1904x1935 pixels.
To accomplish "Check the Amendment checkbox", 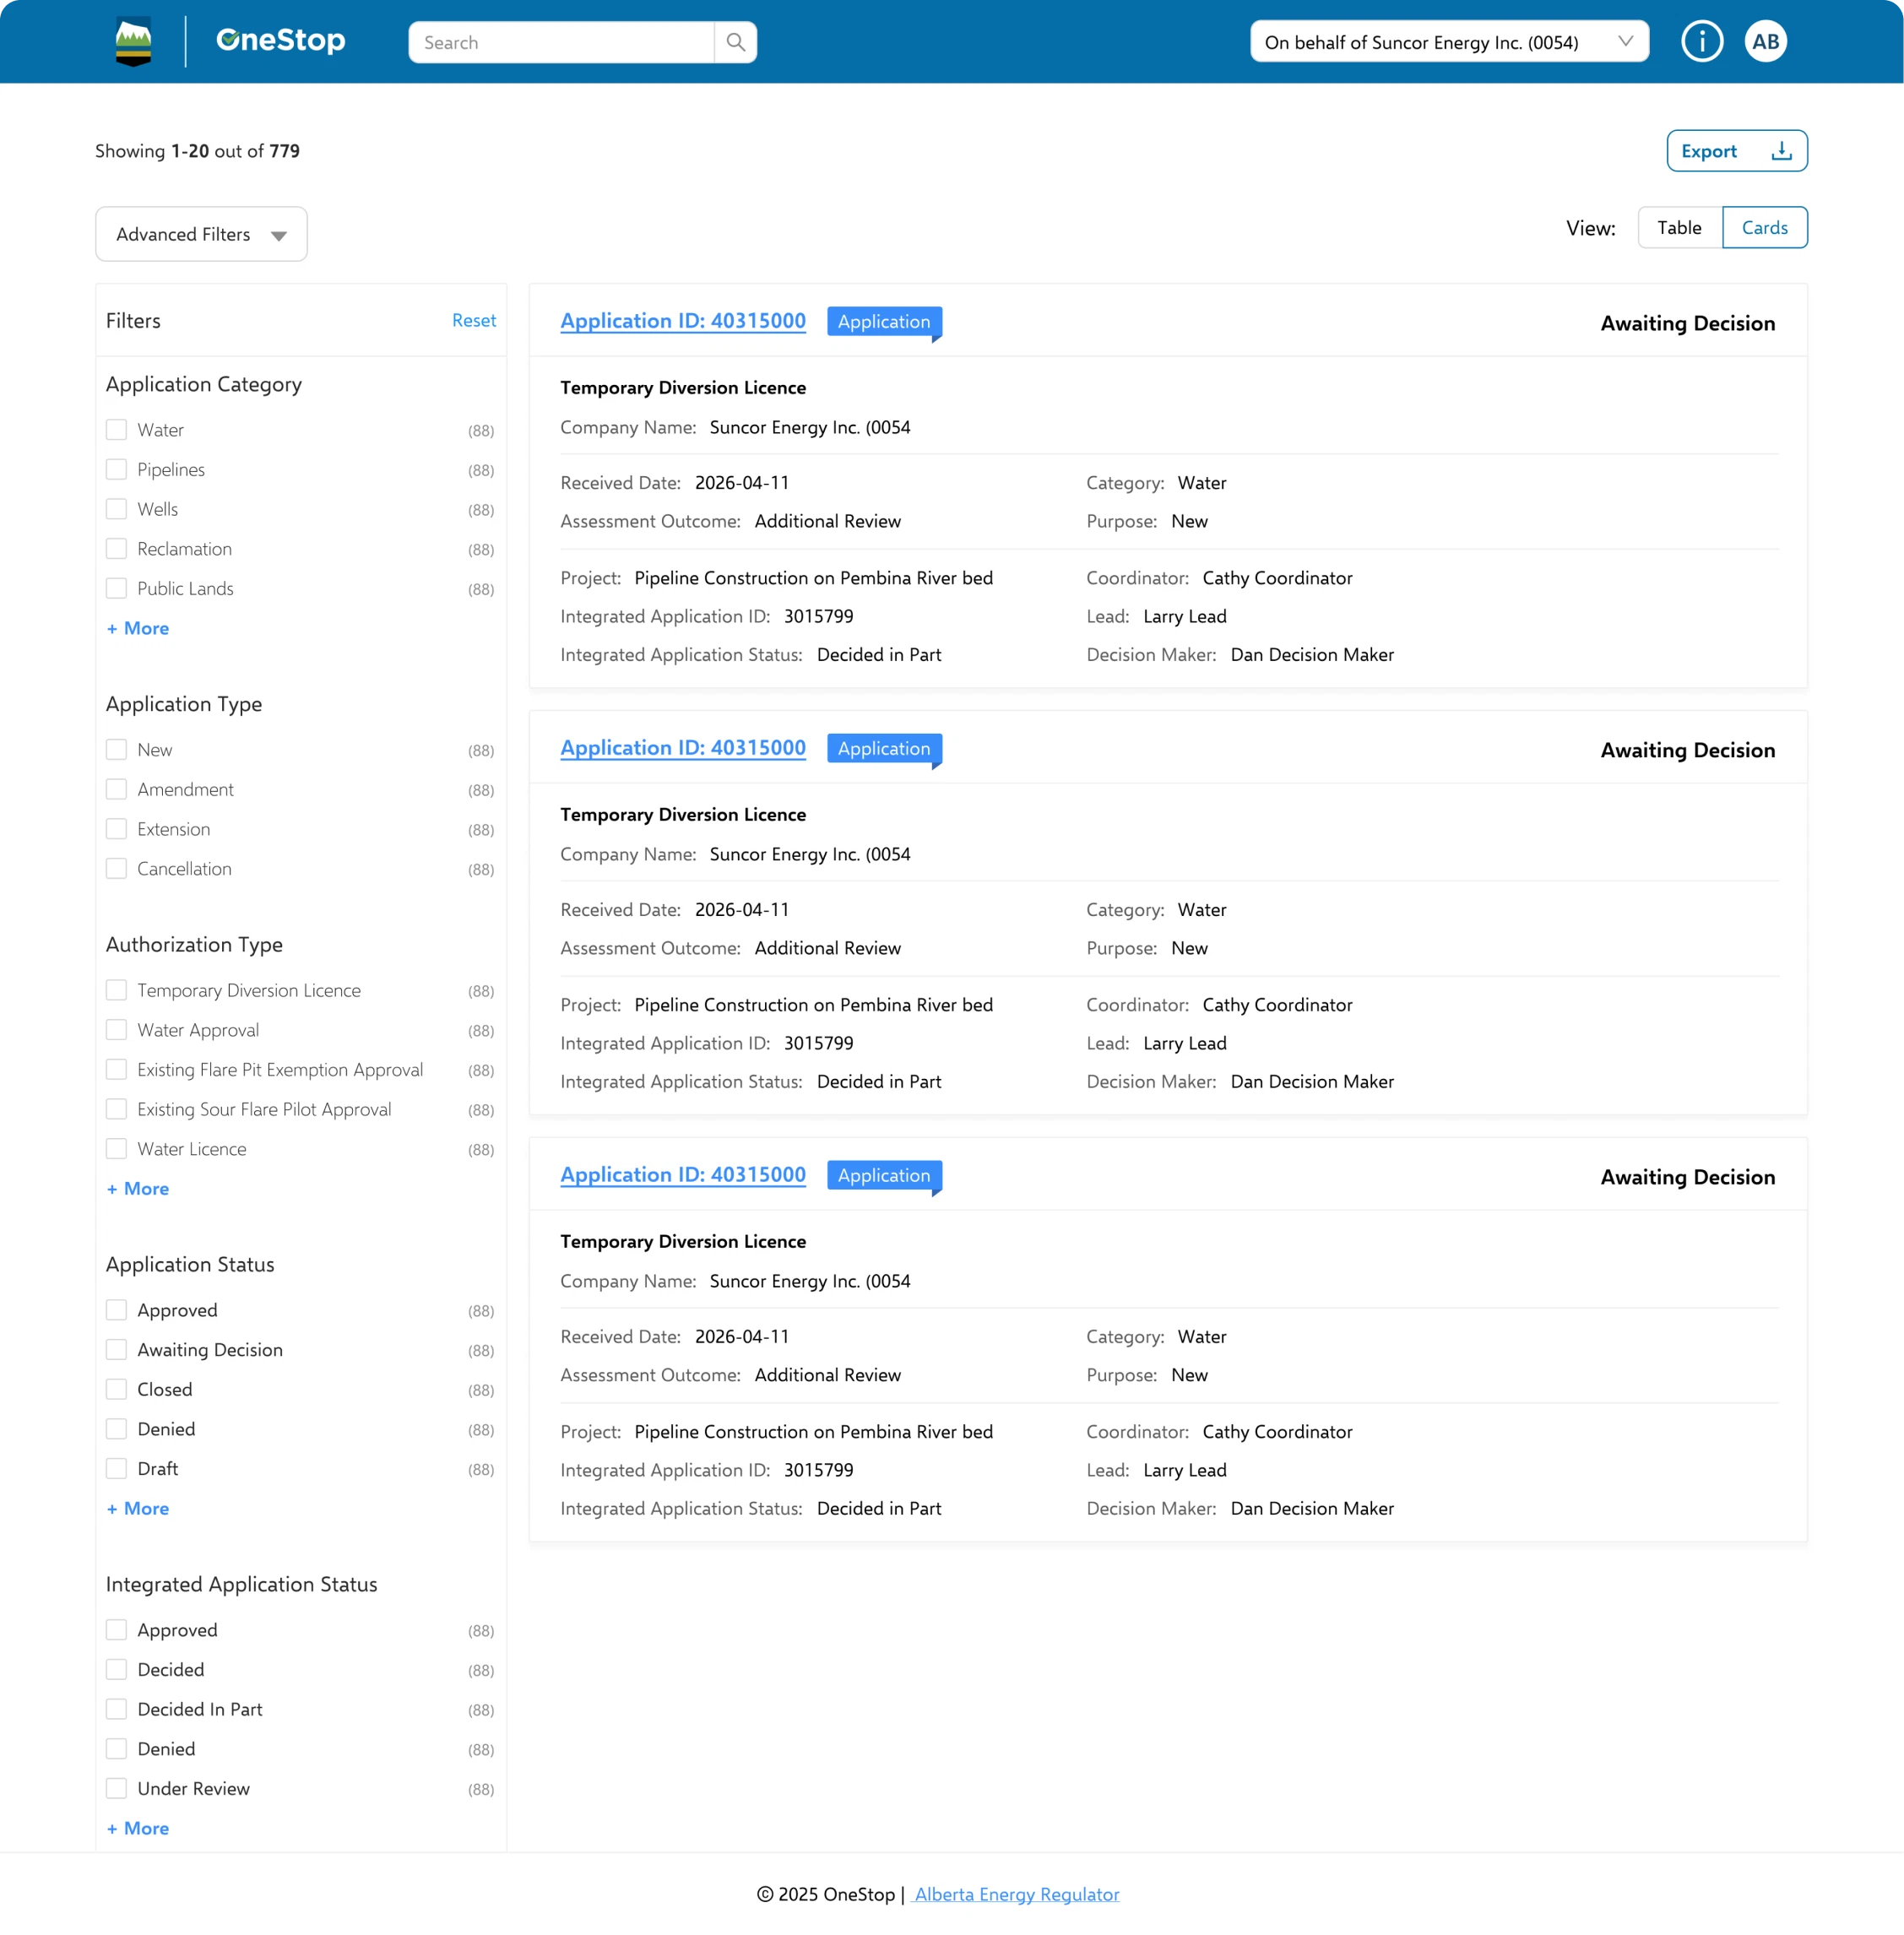I will coord(117,790).
